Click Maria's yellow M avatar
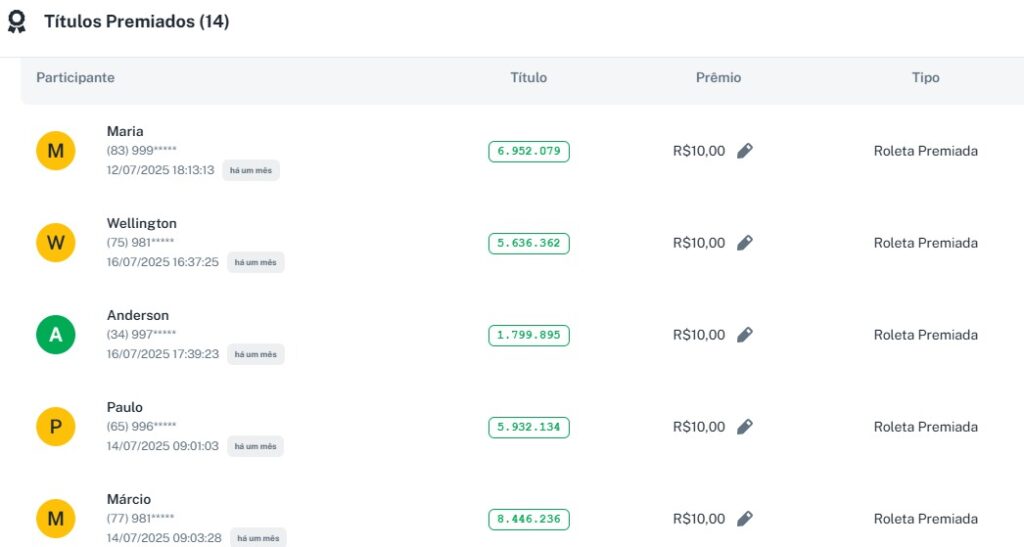1024x547 pixels. (56, 151)
